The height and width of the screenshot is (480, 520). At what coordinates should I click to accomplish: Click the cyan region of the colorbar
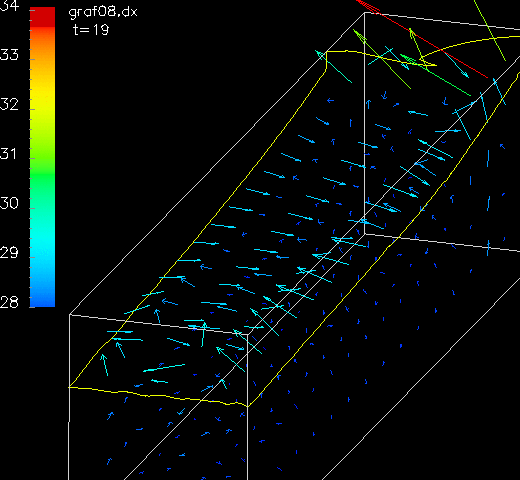[42, 240]
